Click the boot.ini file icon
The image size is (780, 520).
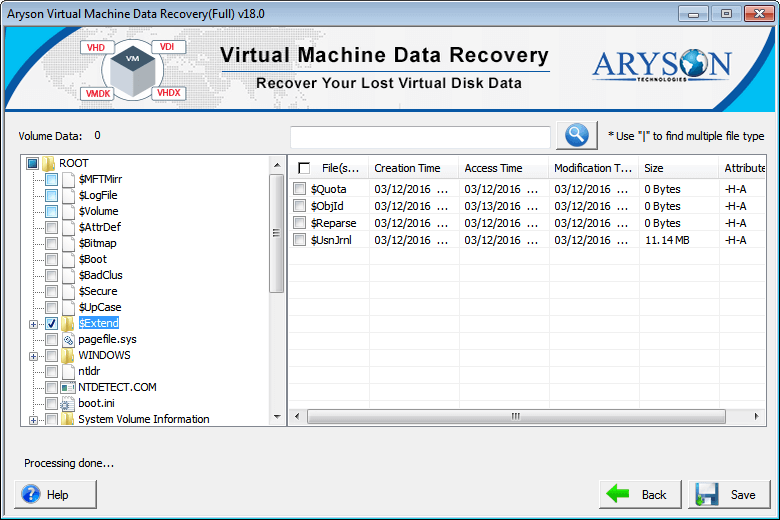68,403
